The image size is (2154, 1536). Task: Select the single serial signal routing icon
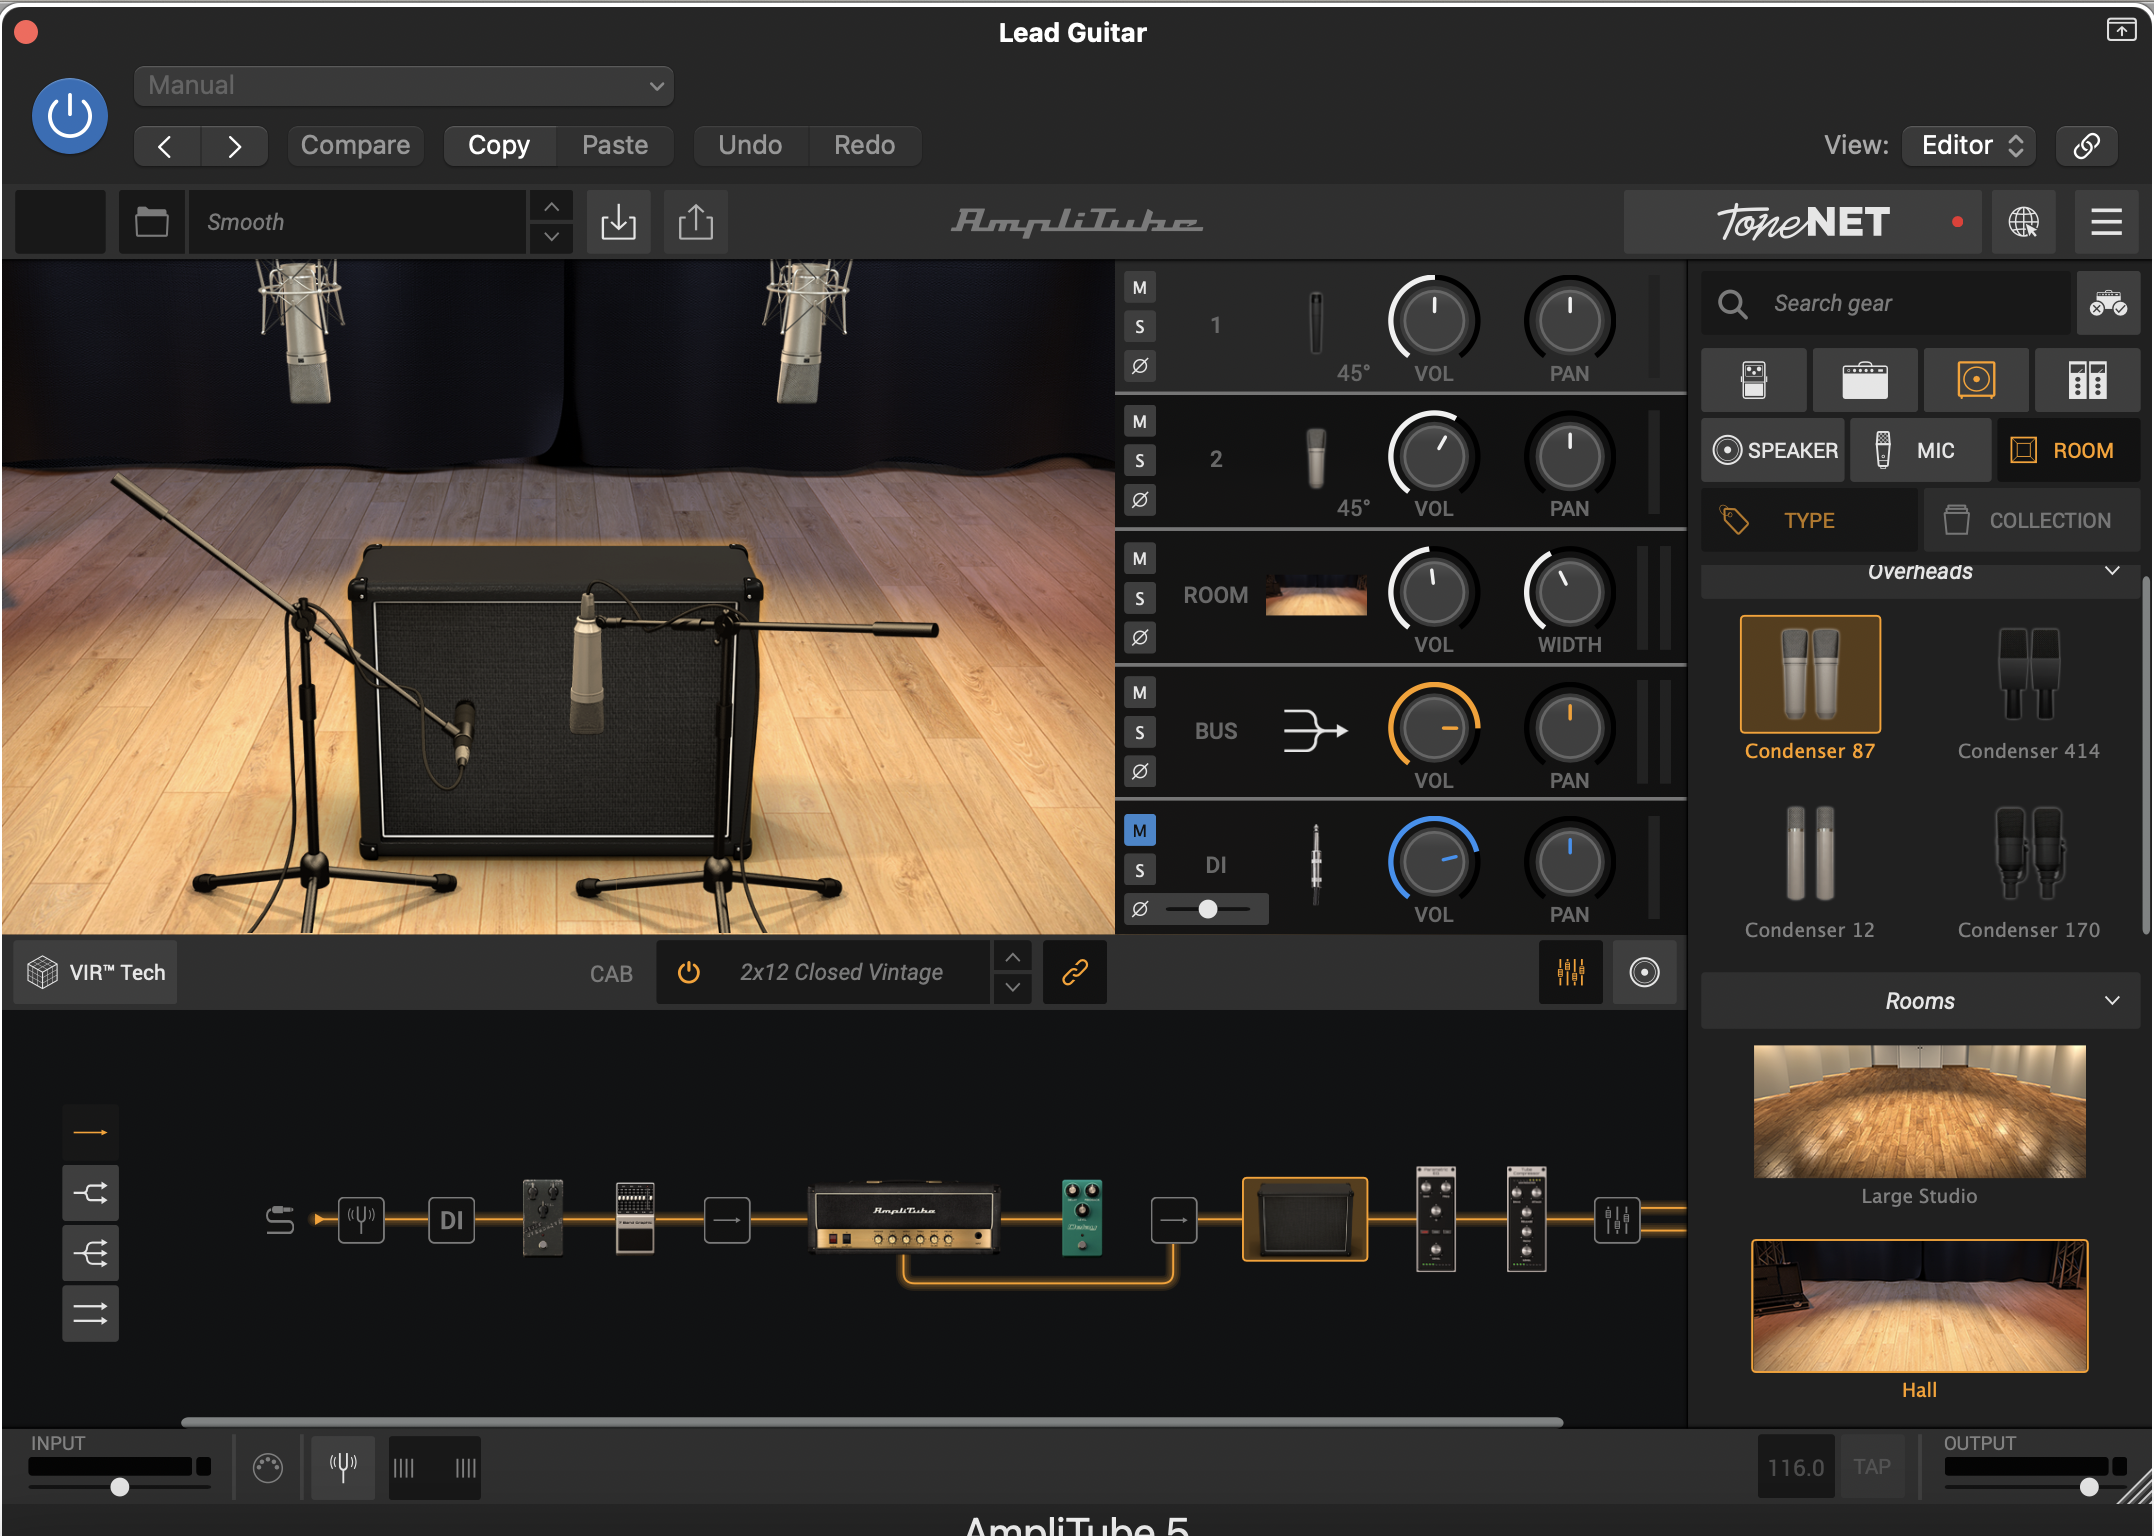pyautogui.click(x=90, y=1133)
